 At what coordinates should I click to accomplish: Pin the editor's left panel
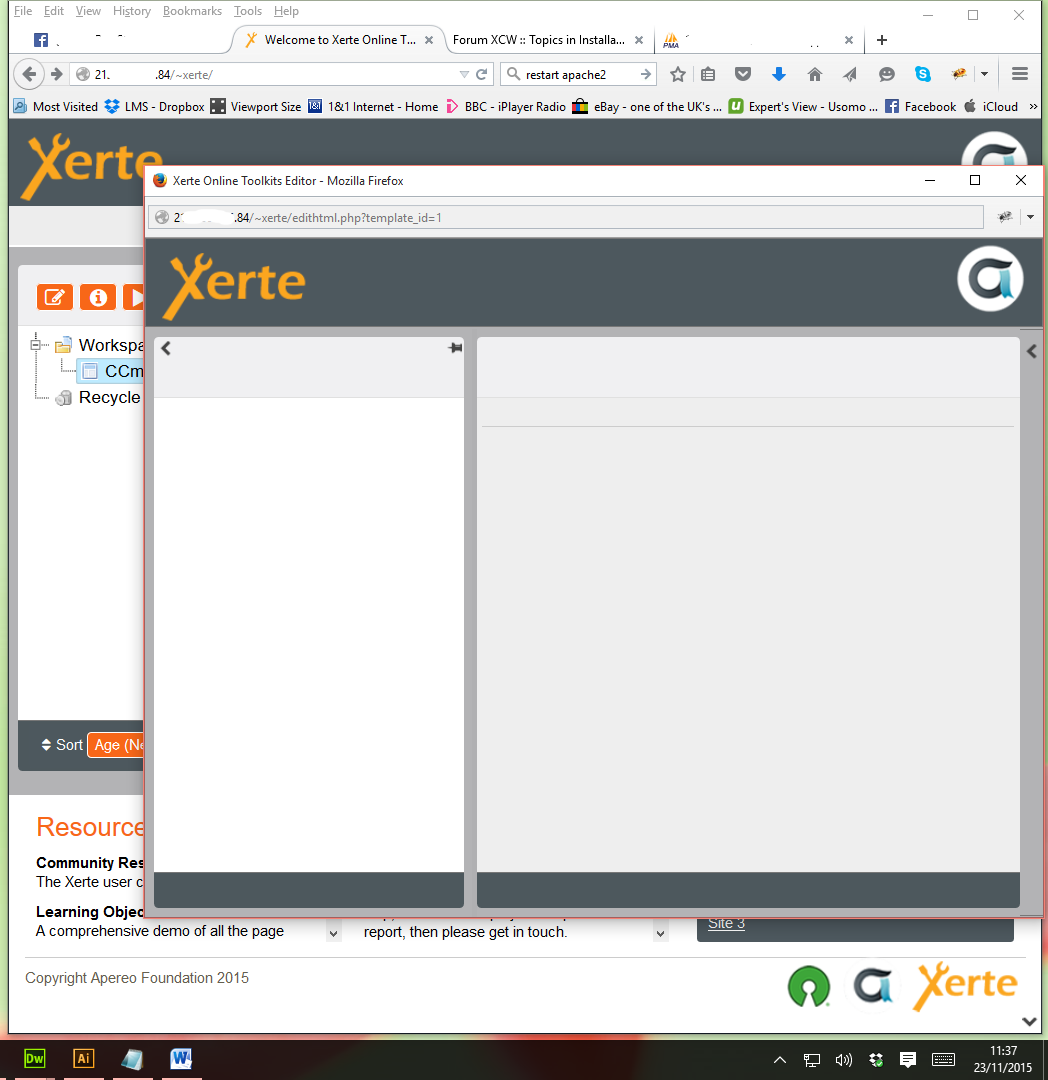pyautogui.click(x=455, y=348)
